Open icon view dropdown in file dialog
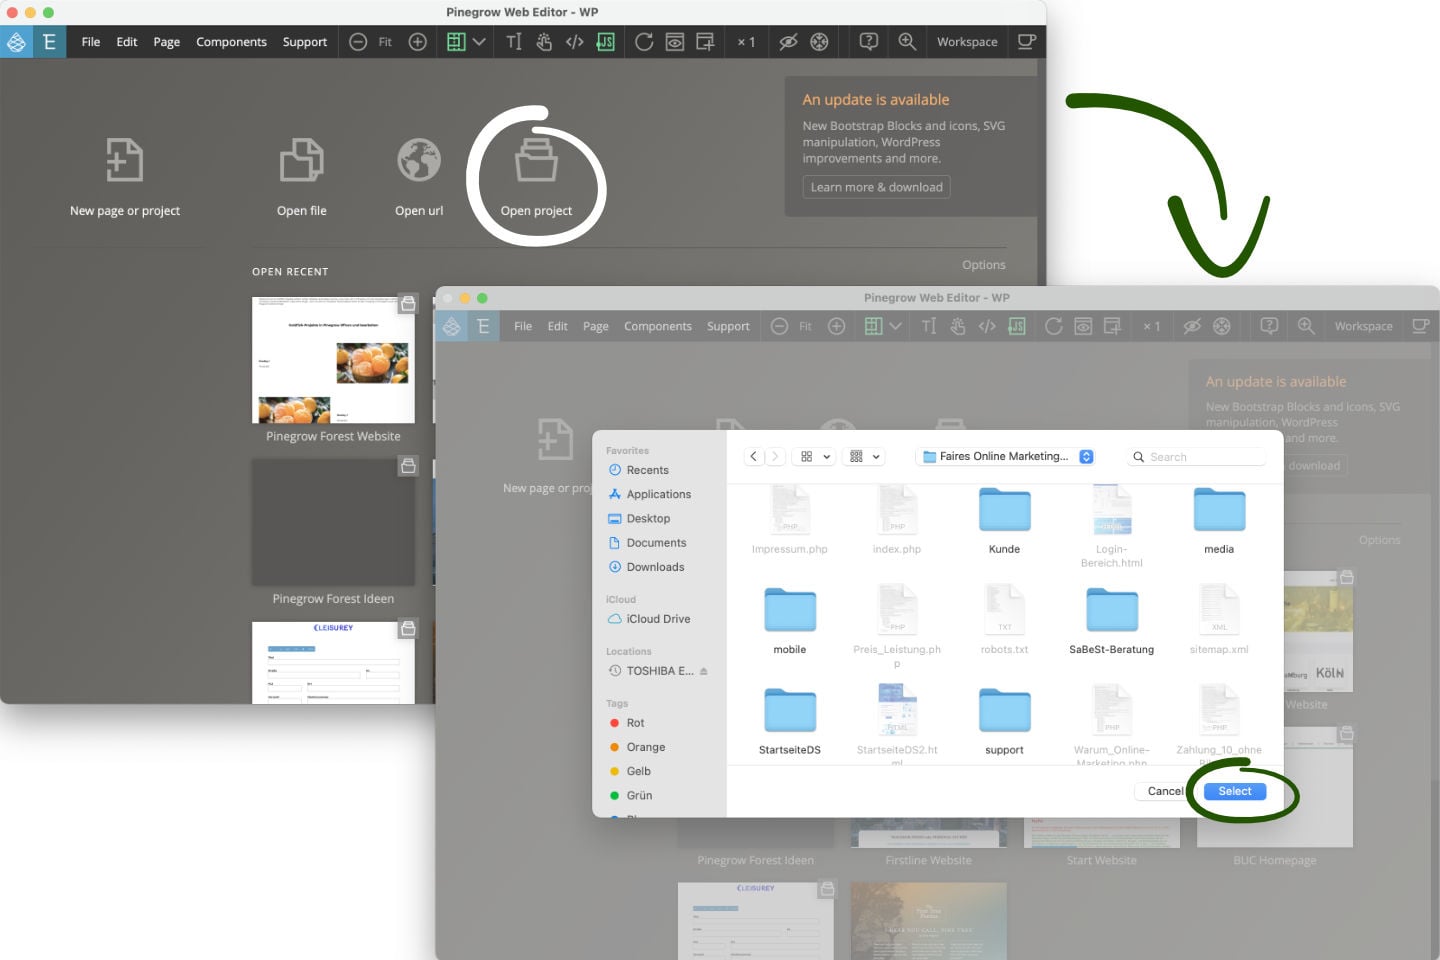This screenshot has width=1440, height=960. pyautogui.click(x=815, y=457)
